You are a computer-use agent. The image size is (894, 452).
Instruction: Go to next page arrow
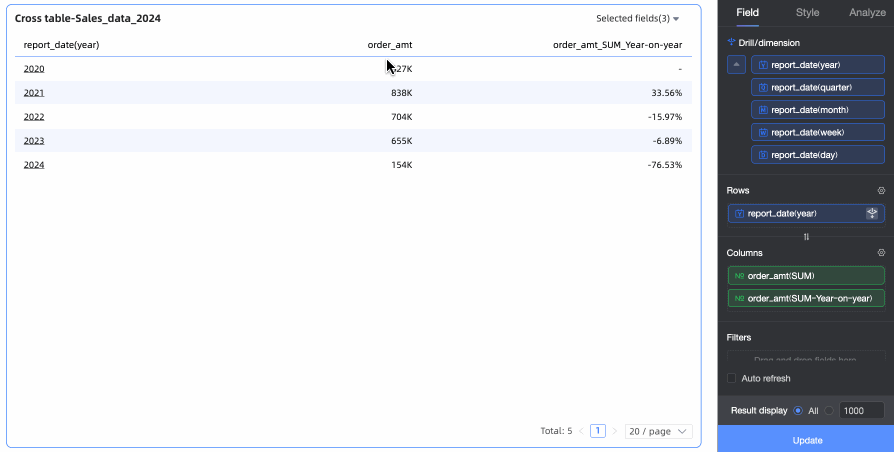(x=615, y=431)
